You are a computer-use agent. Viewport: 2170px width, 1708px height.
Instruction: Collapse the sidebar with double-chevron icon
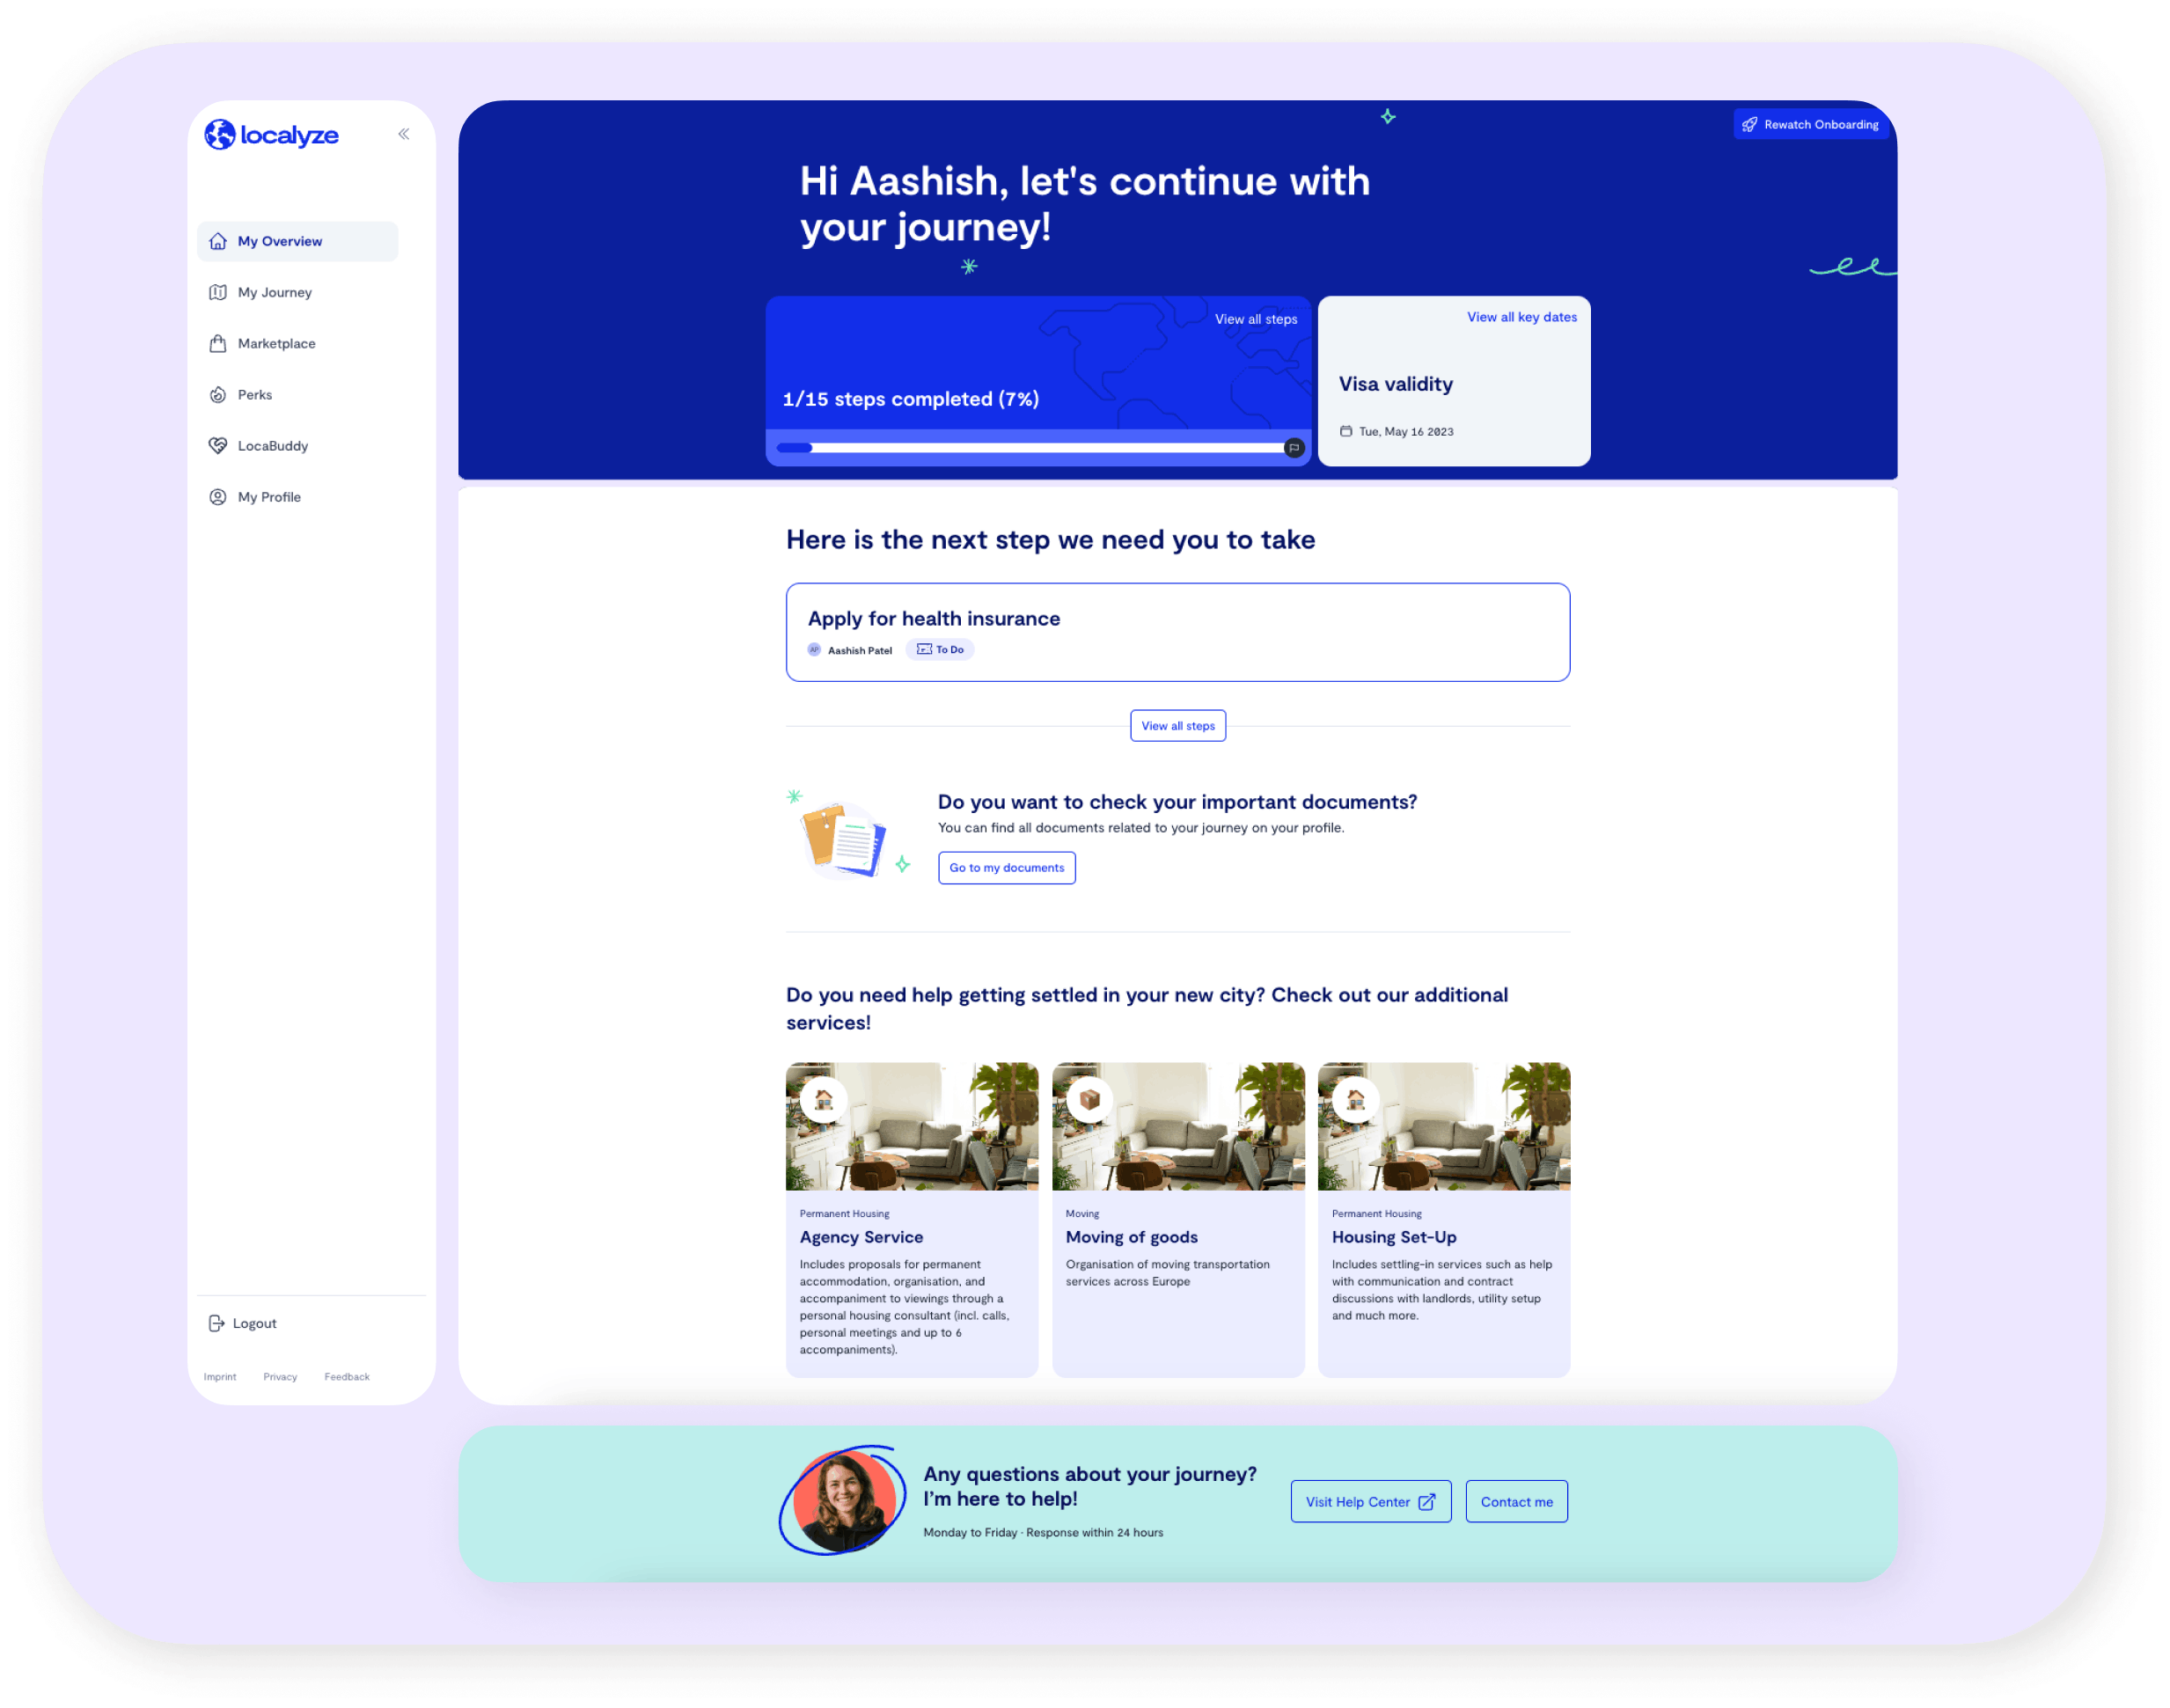tap(403, 134)
